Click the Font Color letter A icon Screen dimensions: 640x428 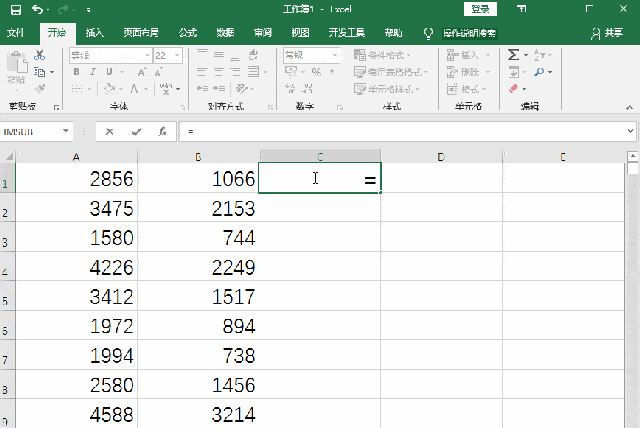[x=134, y=89]
